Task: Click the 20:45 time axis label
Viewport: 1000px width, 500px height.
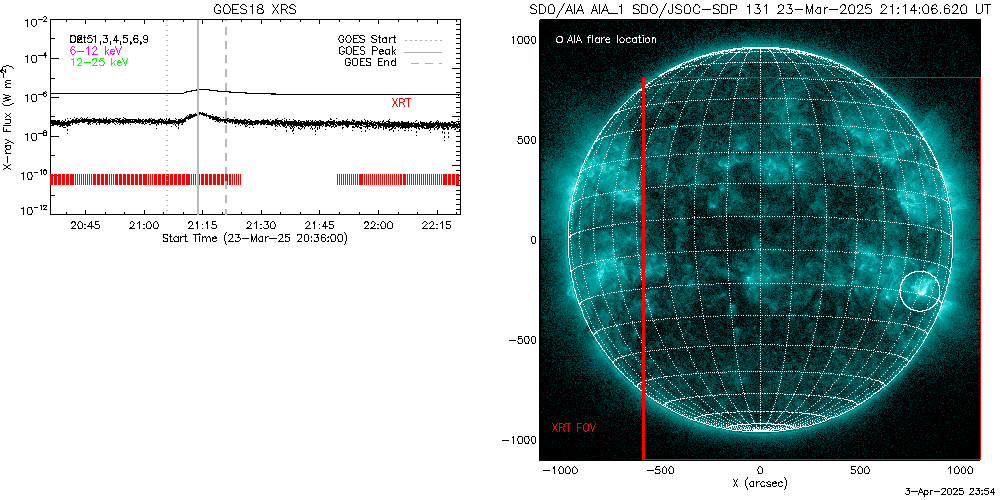Action: pyautogui.click(x=85, y=226)
